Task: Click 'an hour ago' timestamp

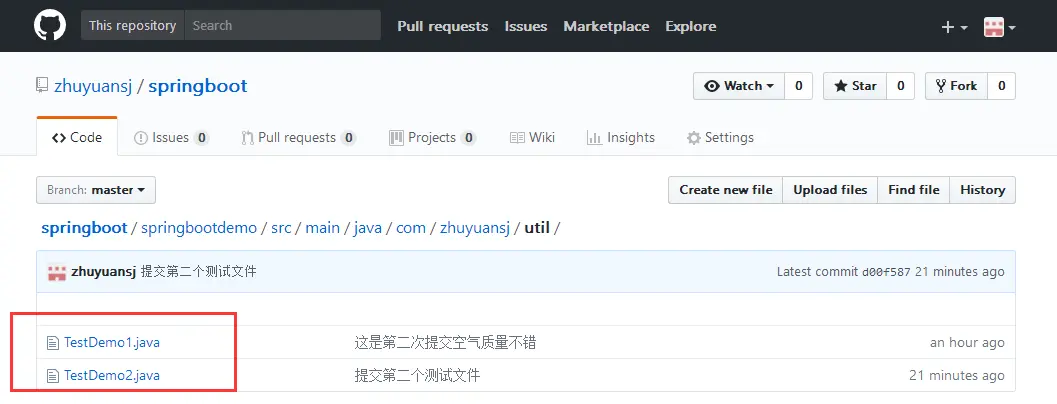Action: [967, 343]
